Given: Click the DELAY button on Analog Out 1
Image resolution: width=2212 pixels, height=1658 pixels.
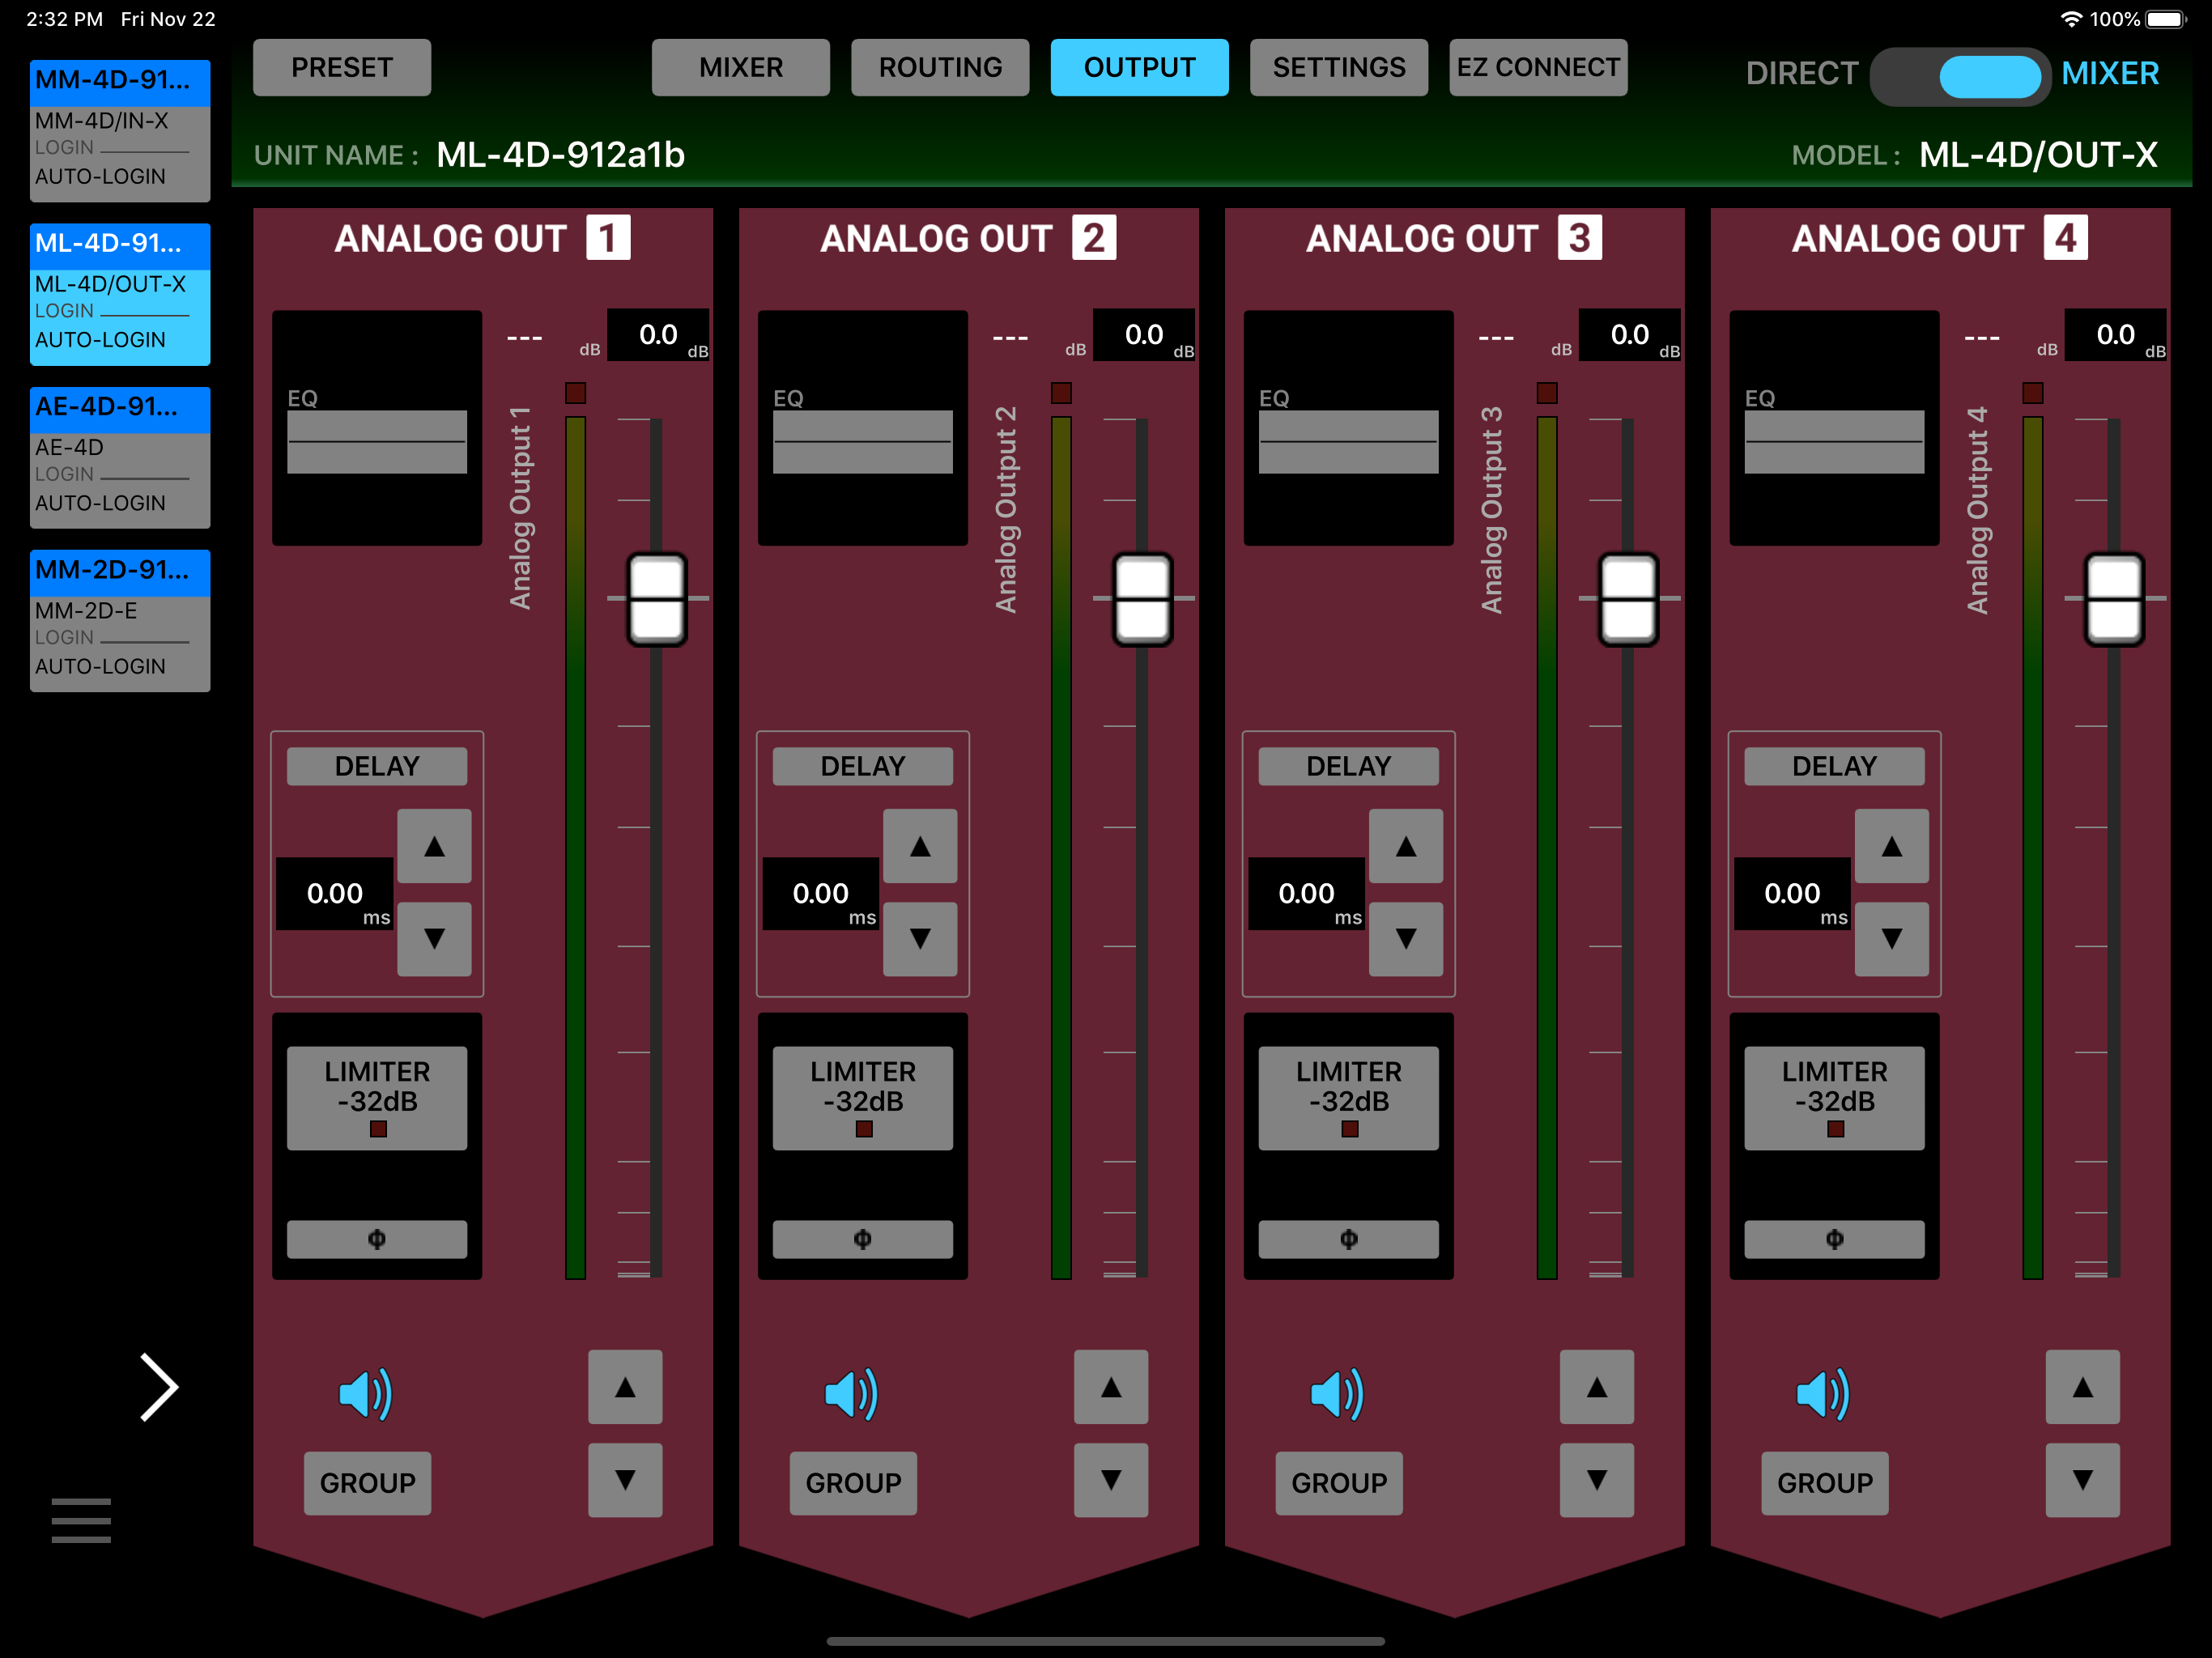Looking at the screenshot, I should [377, 766].
